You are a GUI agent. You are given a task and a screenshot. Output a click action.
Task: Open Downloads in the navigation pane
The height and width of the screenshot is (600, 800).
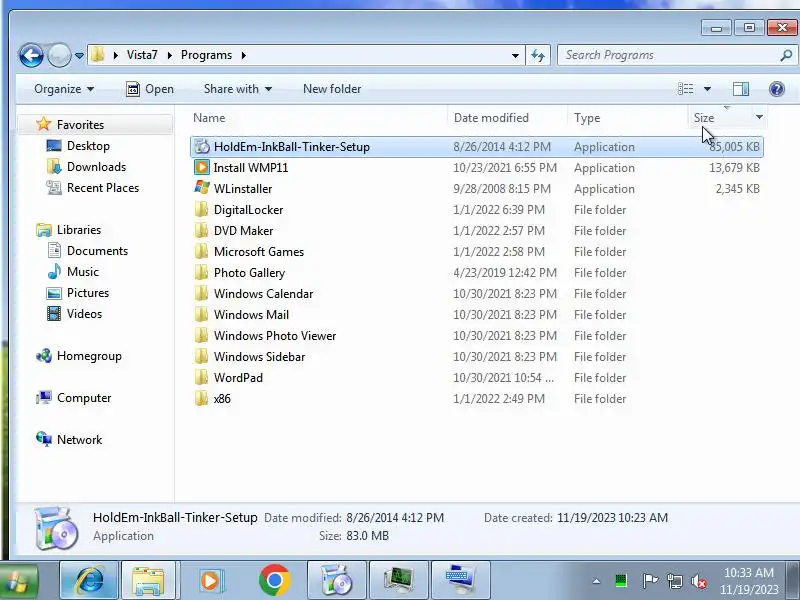click(x=96, y=167)
